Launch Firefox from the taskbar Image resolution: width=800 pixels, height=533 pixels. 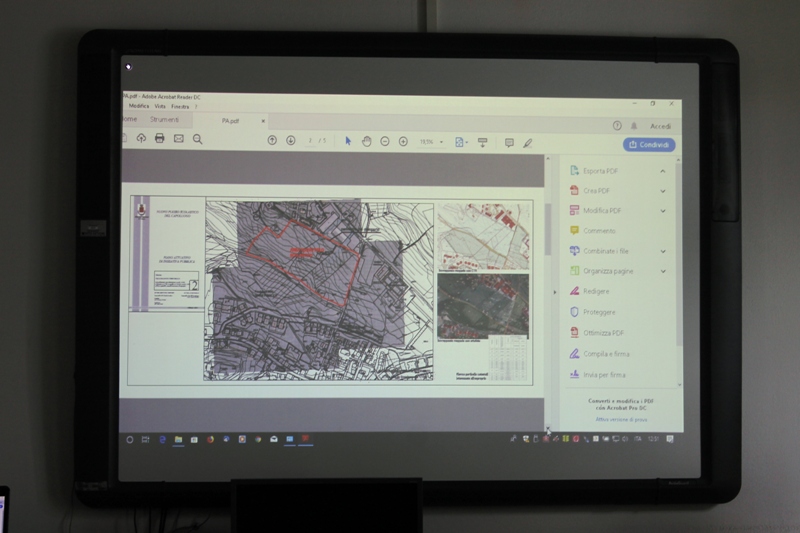(x=210, y=439)
